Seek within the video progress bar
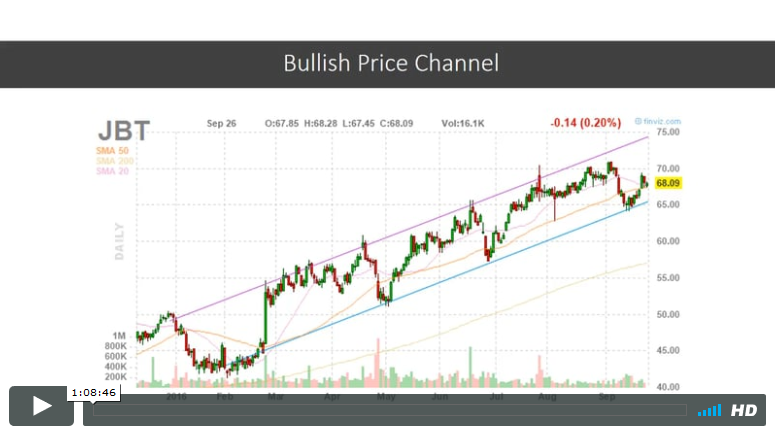This screenshot has width=775, height=436. pyautogui.click(x=390, y=410)
